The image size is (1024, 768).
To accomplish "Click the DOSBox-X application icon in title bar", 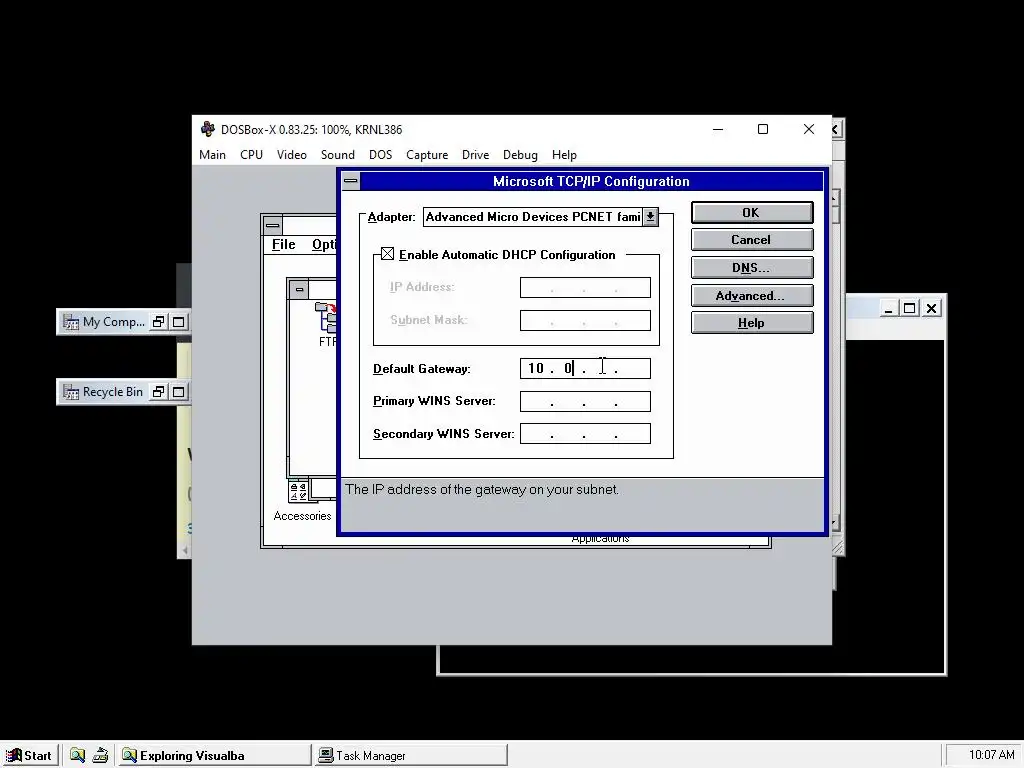I will tap(208, 129).
